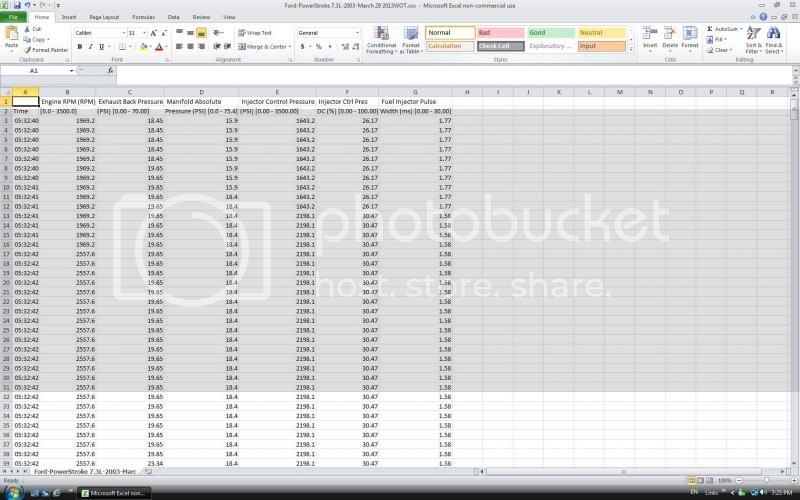Apply the Check Cell style

pos(501,46)
